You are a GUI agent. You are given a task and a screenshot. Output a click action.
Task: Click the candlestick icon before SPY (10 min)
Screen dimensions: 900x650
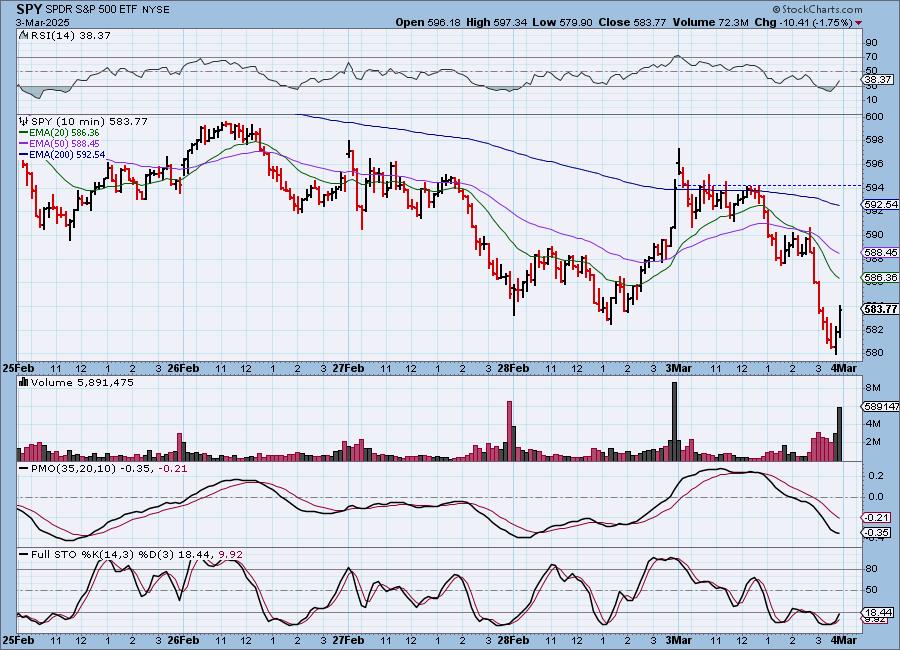point(24,121)
